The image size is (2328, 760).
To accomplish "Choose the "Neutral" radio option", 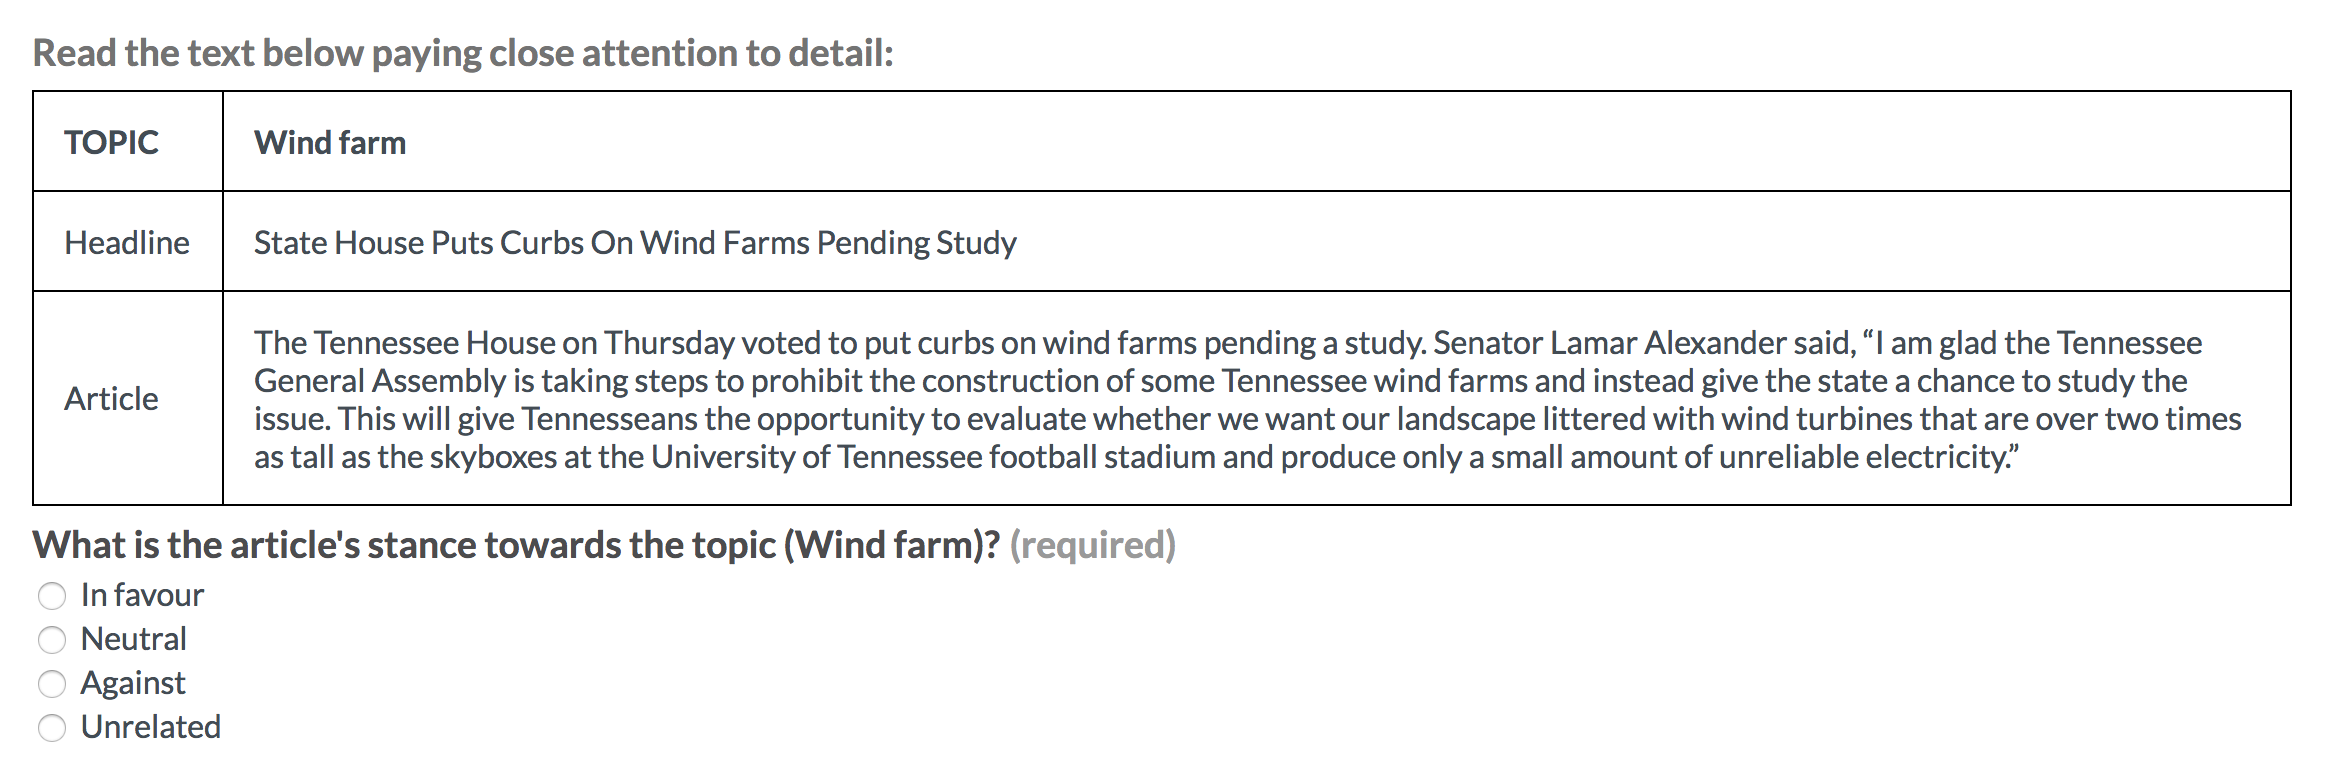I will 52,640.
